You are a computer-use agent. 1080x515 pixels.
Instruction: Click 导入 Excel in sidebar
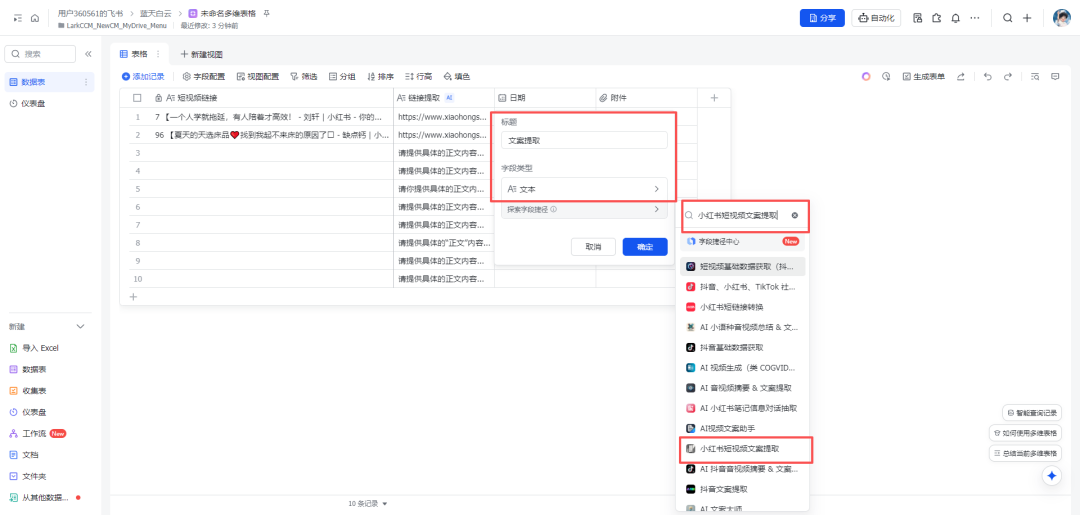pos(41,348)
